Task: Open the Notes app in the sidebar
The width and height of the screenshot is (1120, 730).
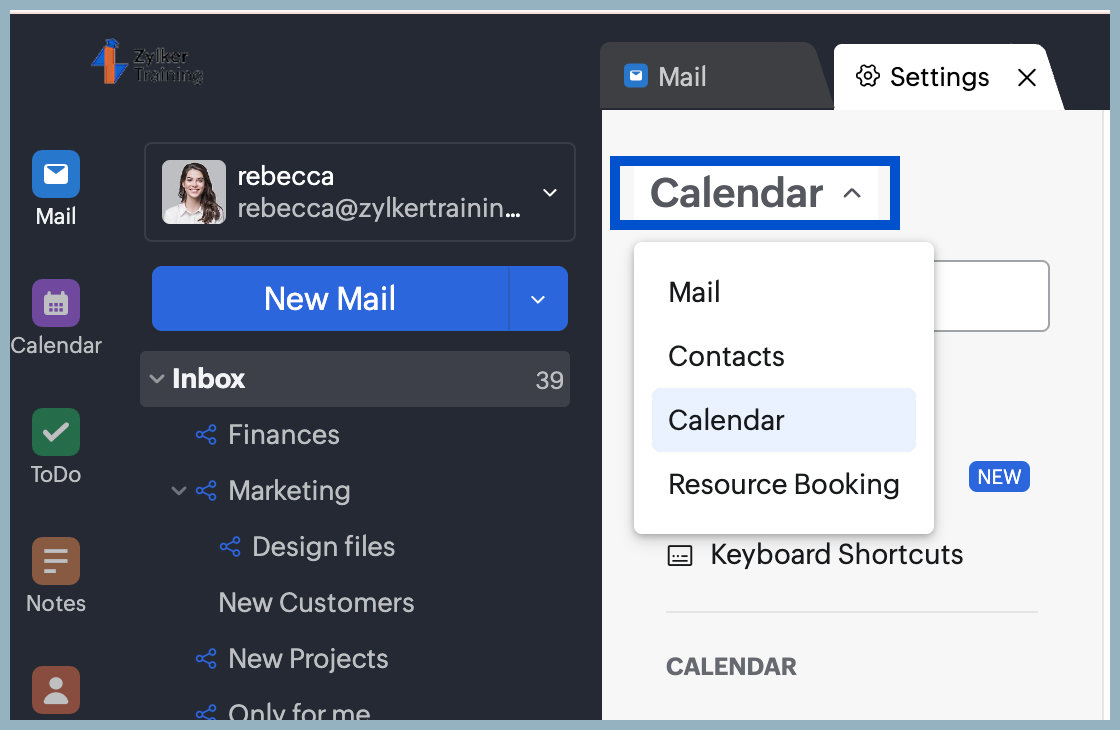Action: pyautogui.click(x=56, y=576)
